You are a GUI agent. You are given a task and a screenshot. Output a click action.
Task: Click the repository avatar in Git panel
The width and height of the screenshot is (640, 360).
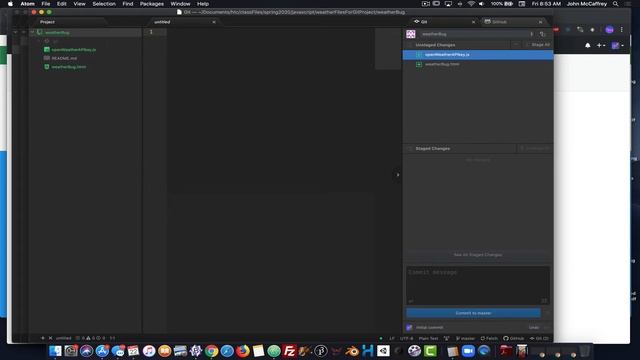coord(411,34)
